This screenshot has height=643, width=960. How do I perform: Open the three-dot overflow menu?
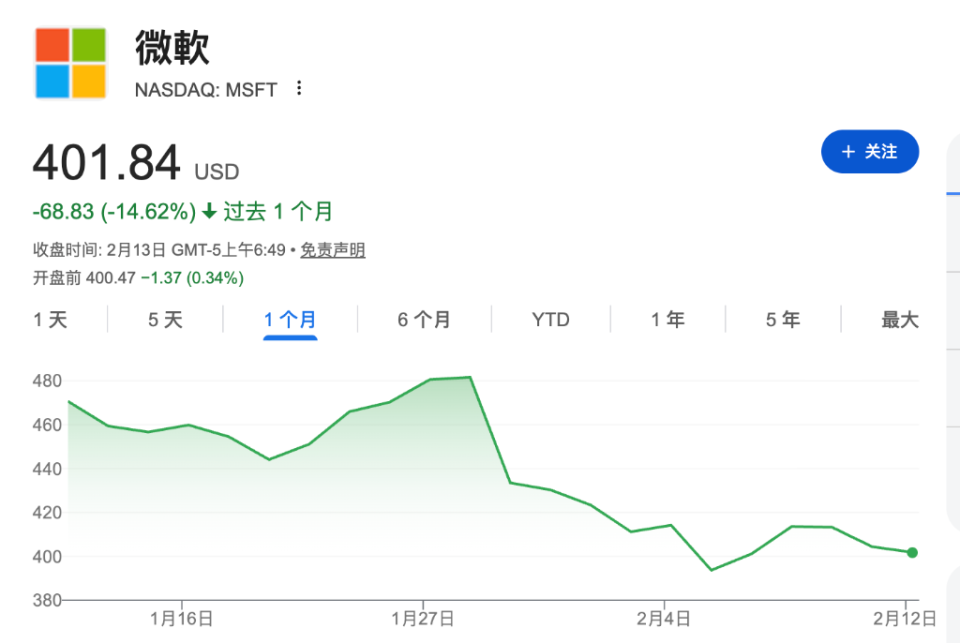point(297,89)
